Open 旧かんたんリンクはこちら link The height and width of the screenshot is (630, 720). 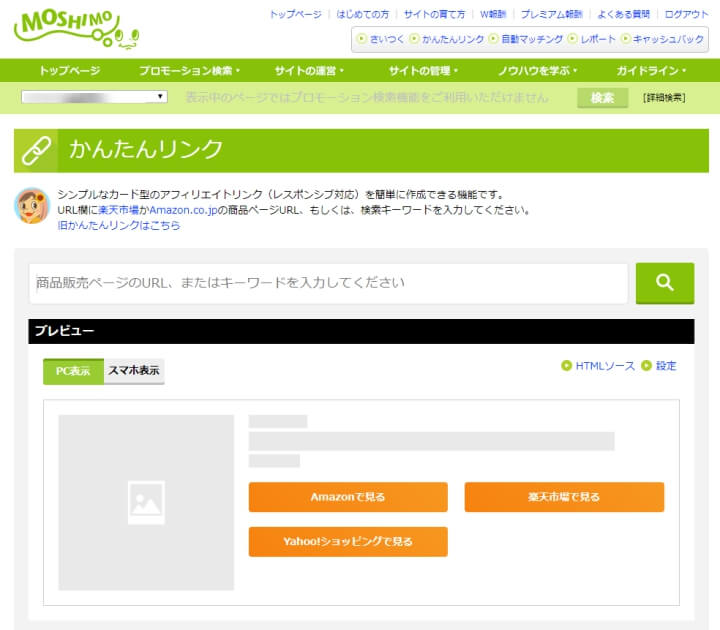pos(119,225)
